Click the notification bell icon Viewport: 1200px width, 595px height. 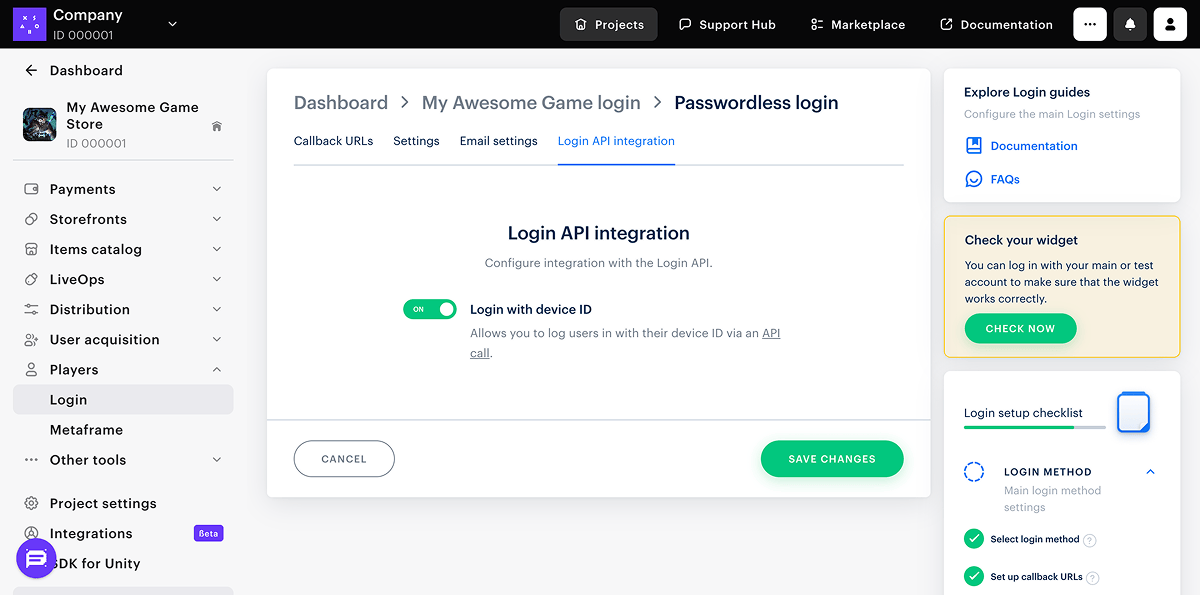point(1130,24)
